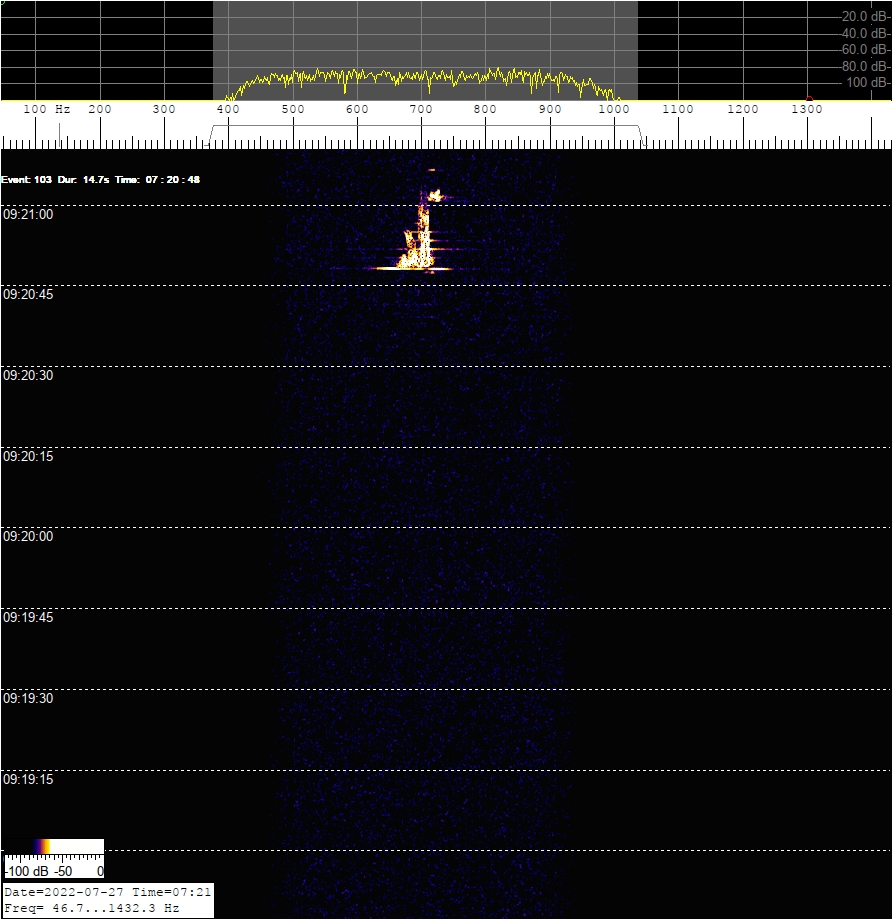The height and width of the screenshot is (920, 893).
Task: Click the 1200 Hz frequency ruler label
Action: click(743, 109)
